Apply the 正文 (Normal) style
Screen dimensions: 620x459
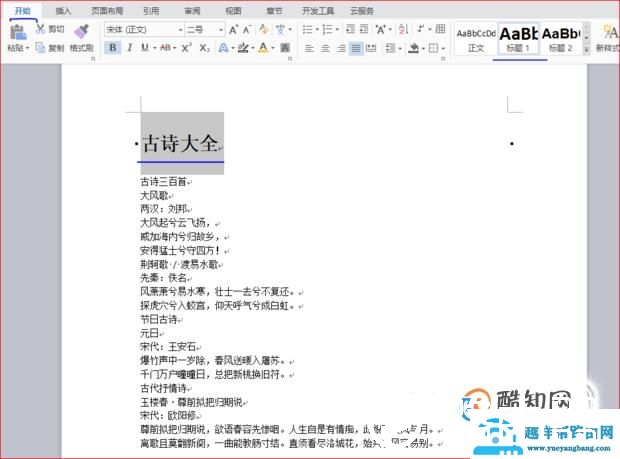pos(476,39)
